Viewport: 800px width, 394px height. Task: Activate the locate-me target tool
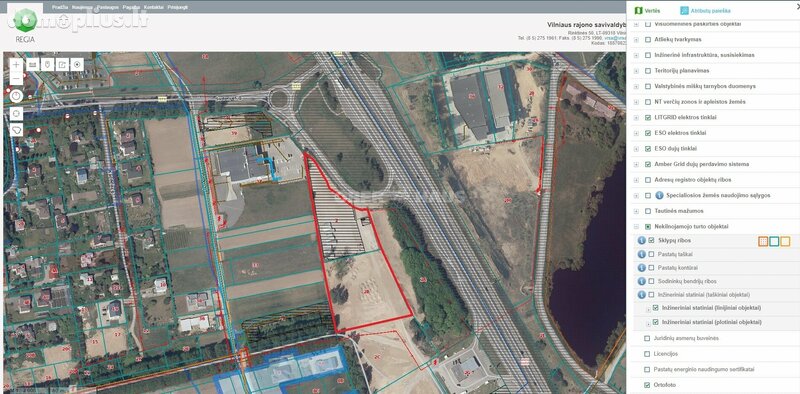pyautogui.click(x=77, y=64)
